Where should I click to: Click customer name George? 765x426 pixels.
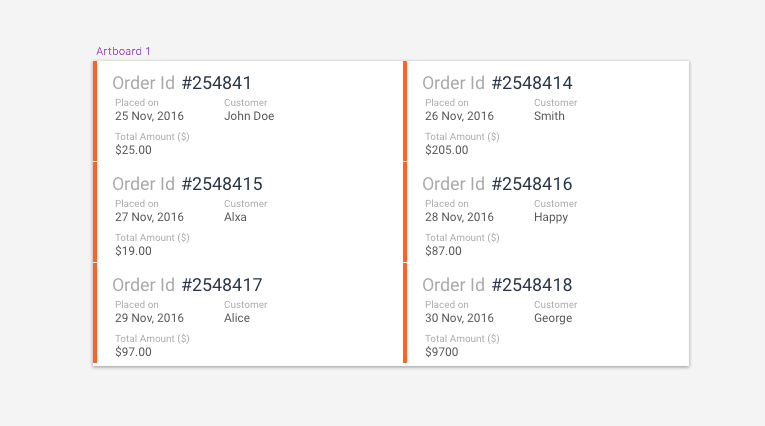(553, 318)
